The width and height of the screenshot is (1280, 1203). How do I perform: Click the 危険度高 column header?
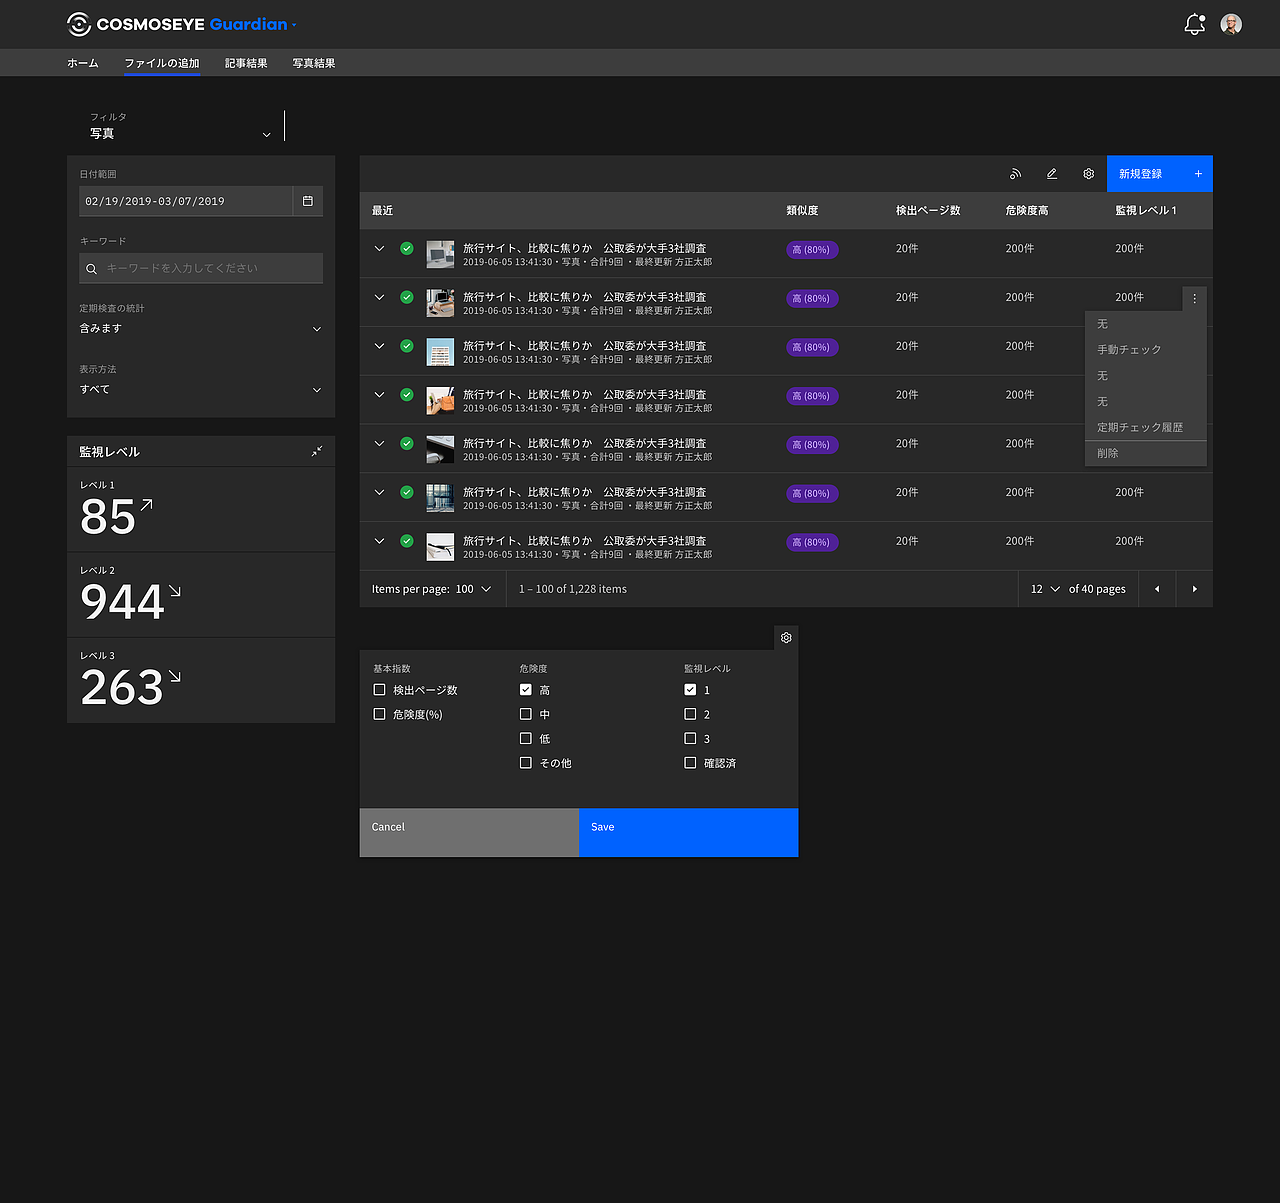pos(1027,211)
